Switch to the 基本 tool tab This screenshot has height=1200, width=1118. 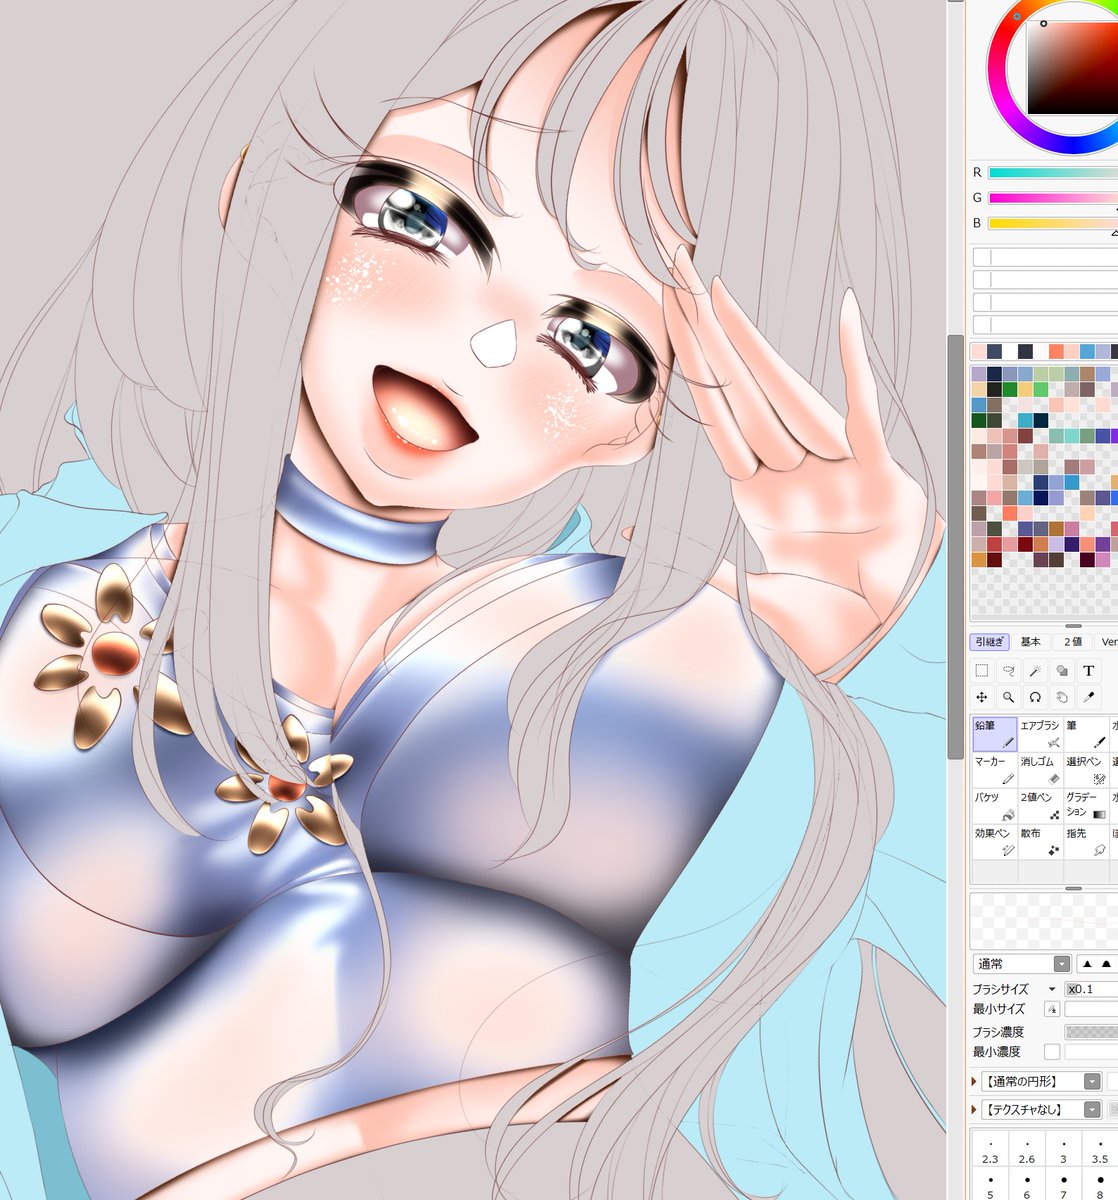tap(1031, 642)
